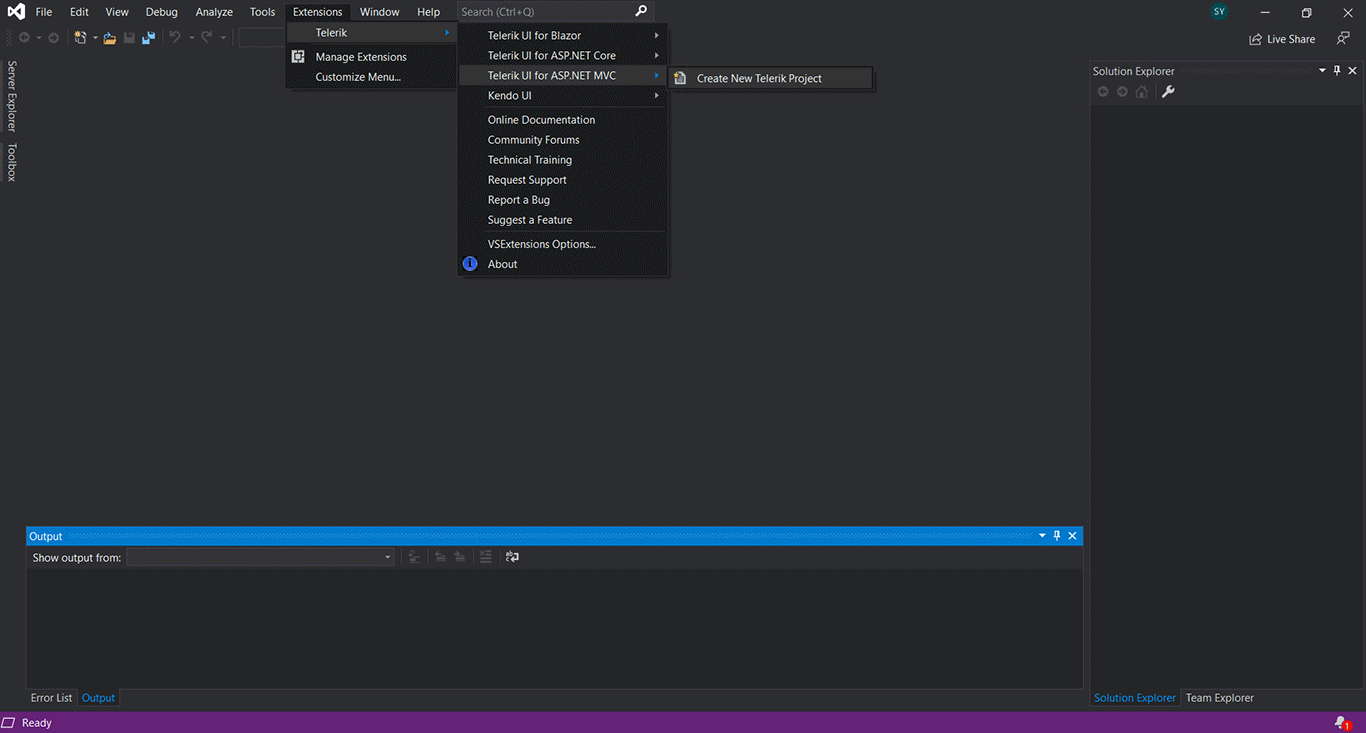Pin the Output panel
This screenshot has width=1366, height=733.
coord(1057,536)
